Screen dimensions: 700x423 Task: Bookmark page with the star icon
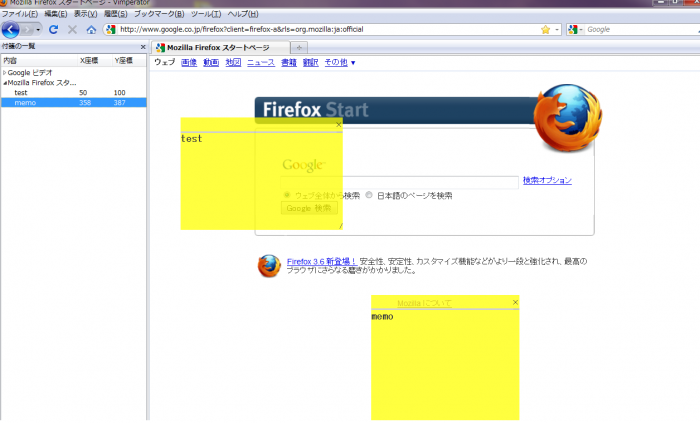pos(545,29)
